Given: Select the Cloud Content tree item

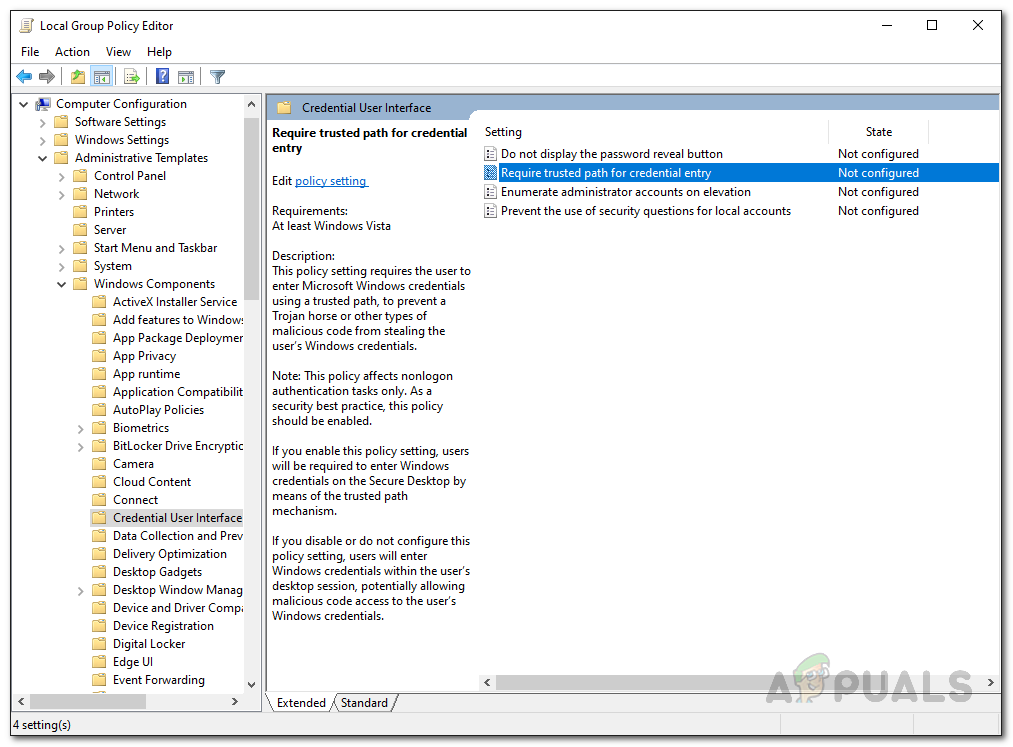Looking at the screenshot, I should pos(152,482).
